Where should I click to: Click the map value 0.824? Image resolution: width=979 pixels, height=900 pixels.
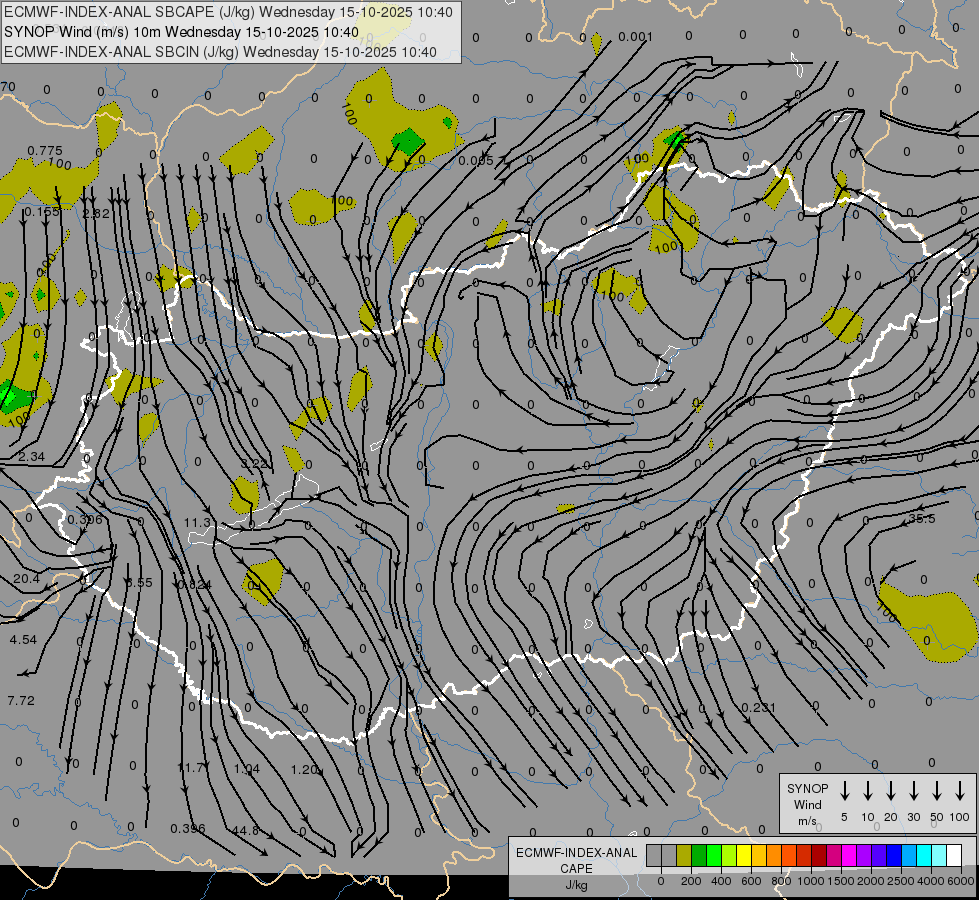click(x=195, y=585)
